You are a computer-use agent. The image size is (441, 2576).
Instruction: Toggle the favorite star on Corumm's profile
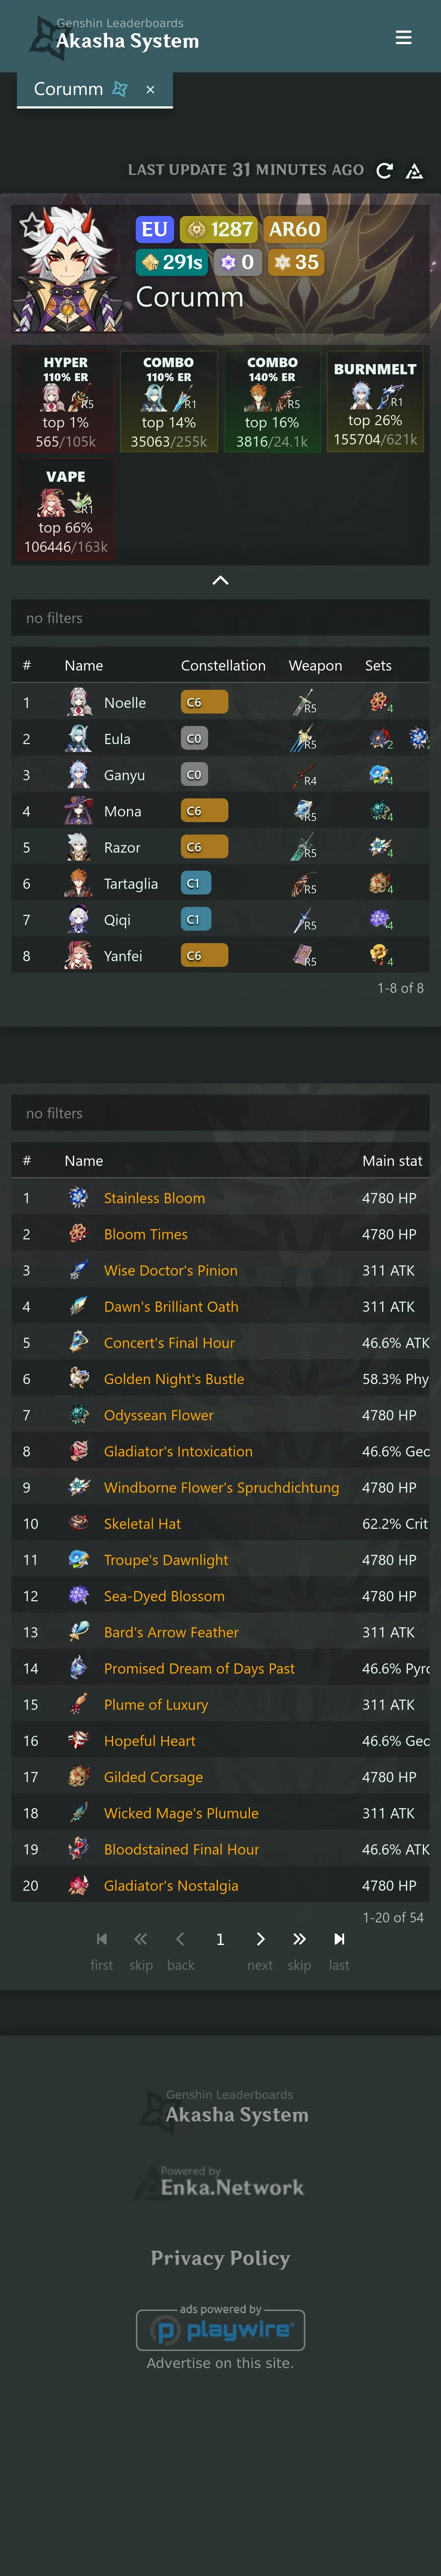pyautogui.click(x=32, y=224)
